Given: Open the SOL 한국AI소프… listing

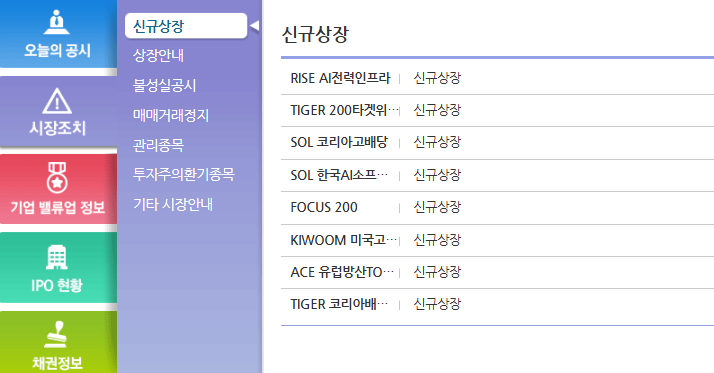Looking at the screenshot, I should pyautogui.click(x=339, y=175).
